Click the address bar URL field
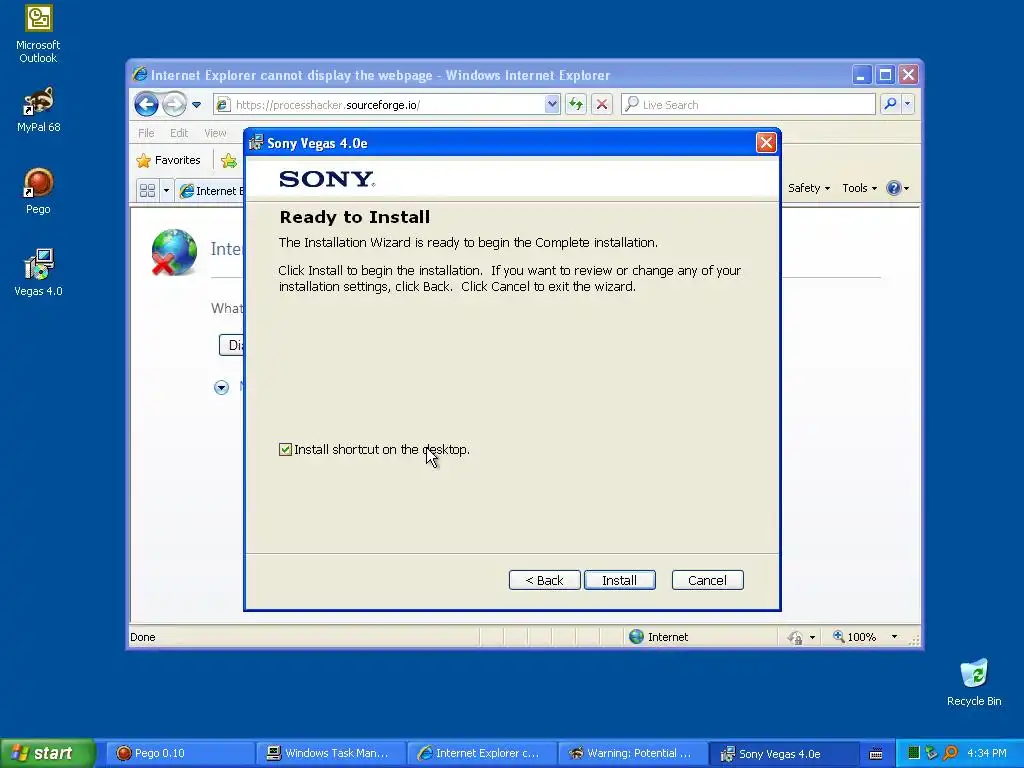Image resolution: width=1024 pixels, height=768 pixels. coord(388,104)
